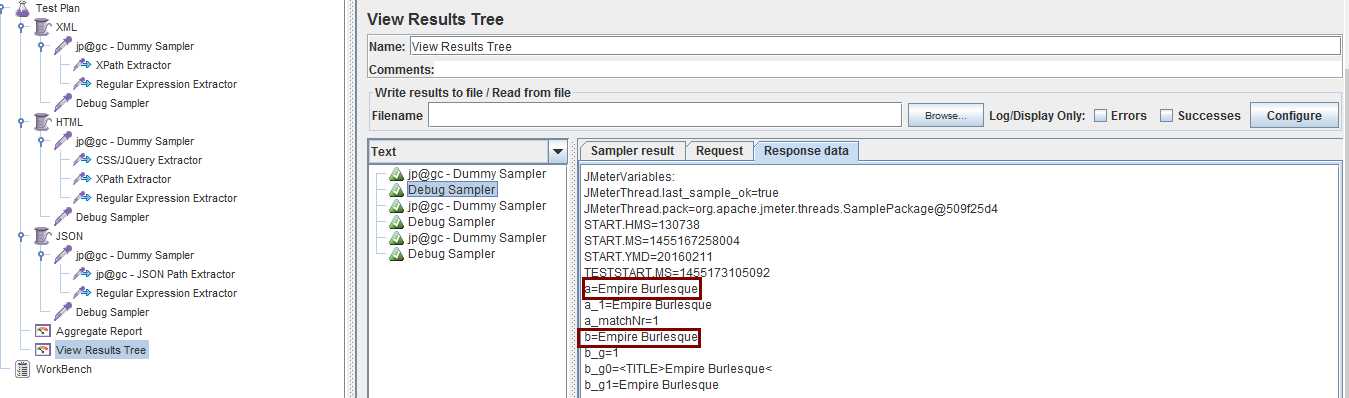
Task: Select the HTML thread group spool icon
Action: (42, 122)
